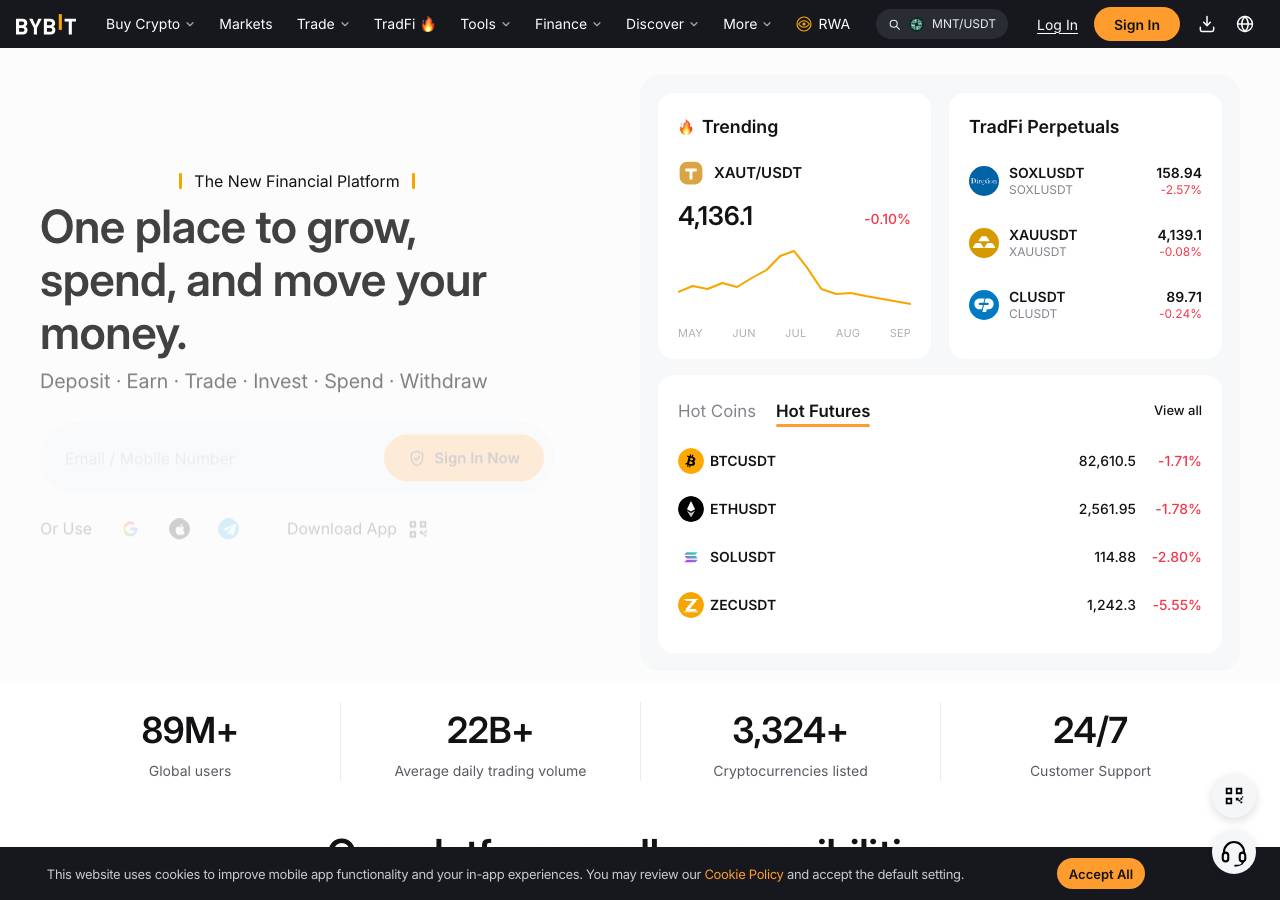Click the Log In link
Viewport: 1280px width, 900px height.
click(x=1057, y=25)
